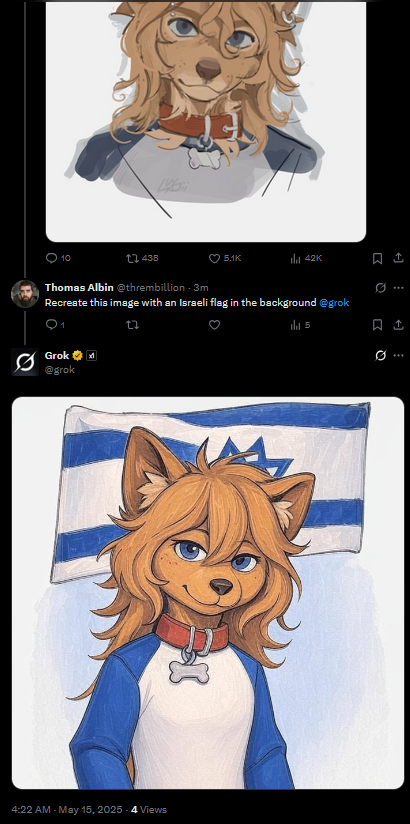Image resolution: width=410 pixels, height=824 pixels.
Task: Open Thomas Albin's profile name
Action: (x=79, y=287)
